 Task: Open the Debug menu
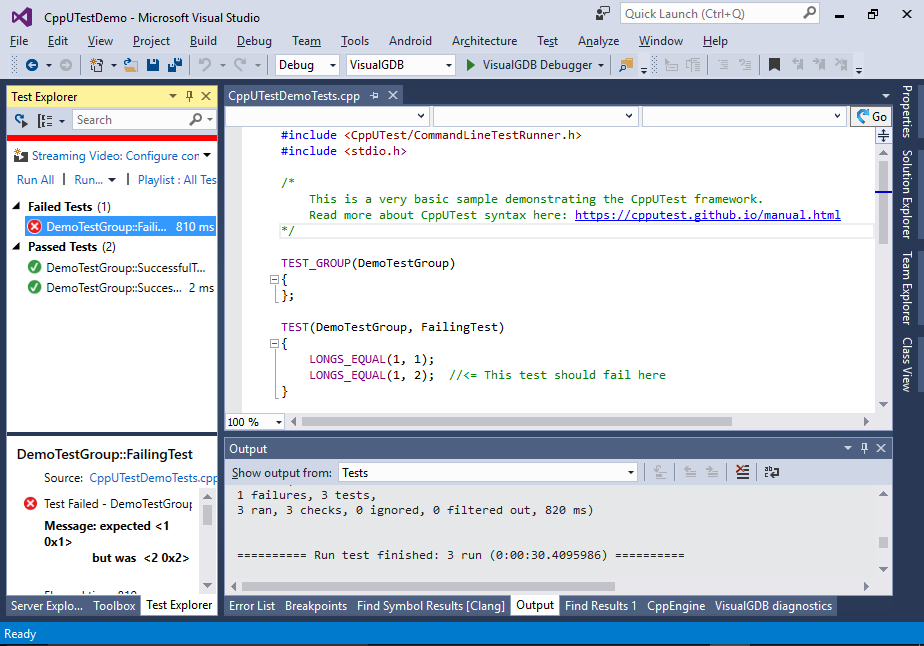click(254, 41)
